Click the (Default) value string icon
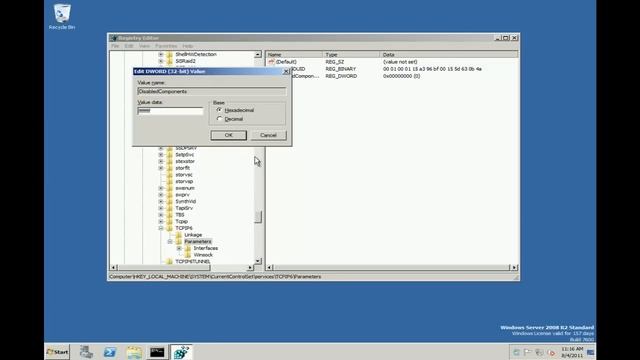 click(271, 62)
